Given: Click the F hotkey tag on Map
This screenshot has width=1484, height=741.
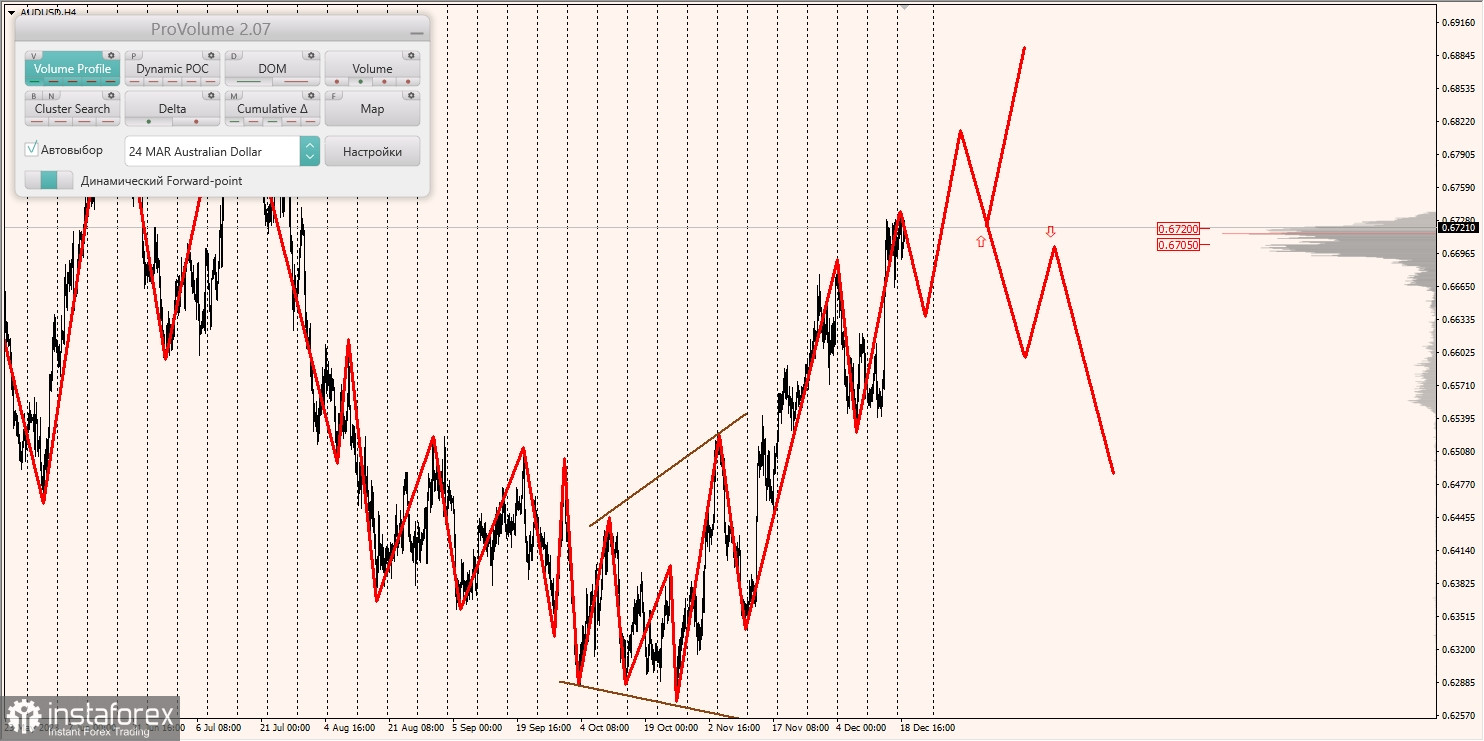Looking at the screenshot, I should pyautogui.click(x=334, y=96).
